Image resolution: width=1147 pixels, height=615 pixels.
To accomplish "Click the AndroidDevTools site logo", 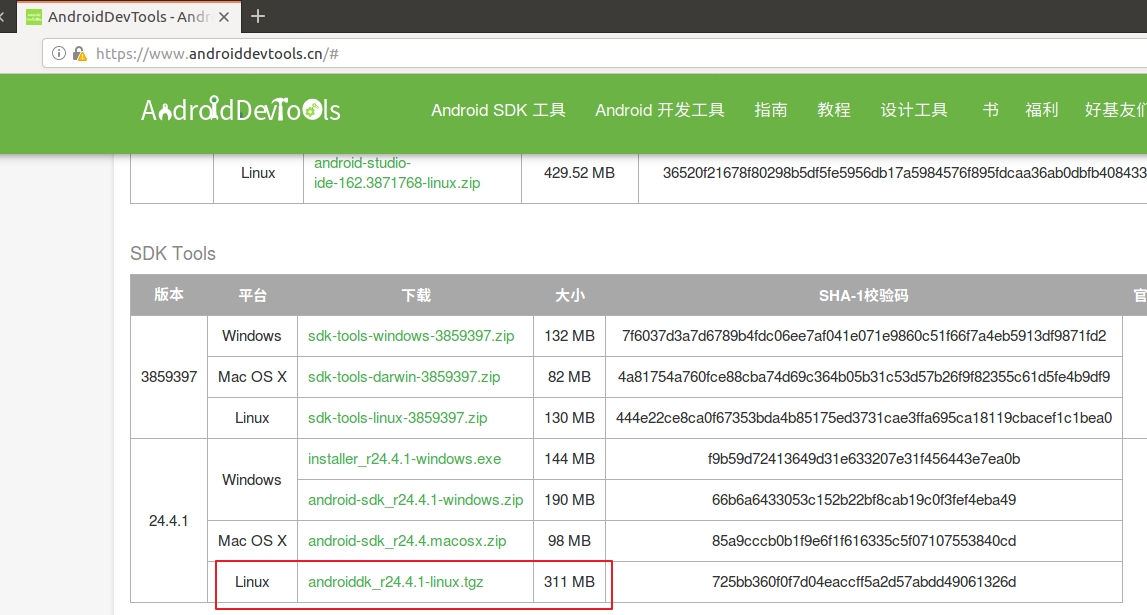I will pos(241,110).
